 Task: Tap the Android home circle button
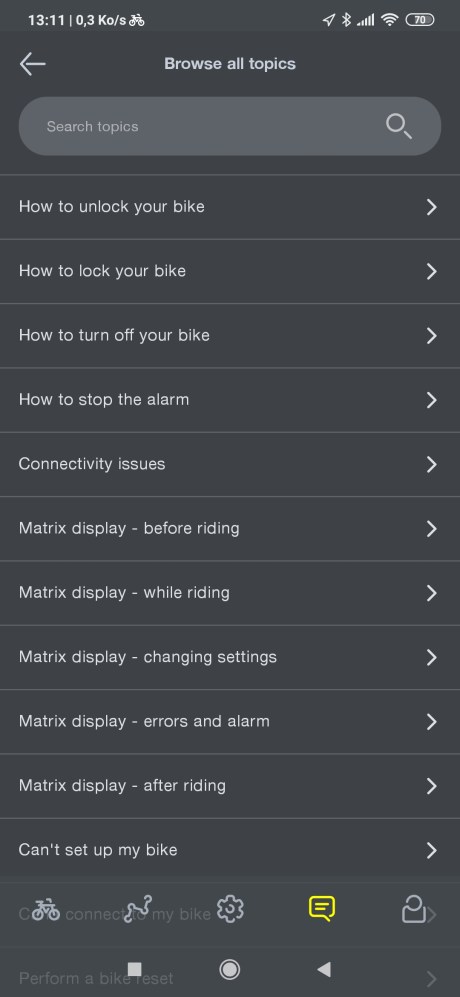230,969
